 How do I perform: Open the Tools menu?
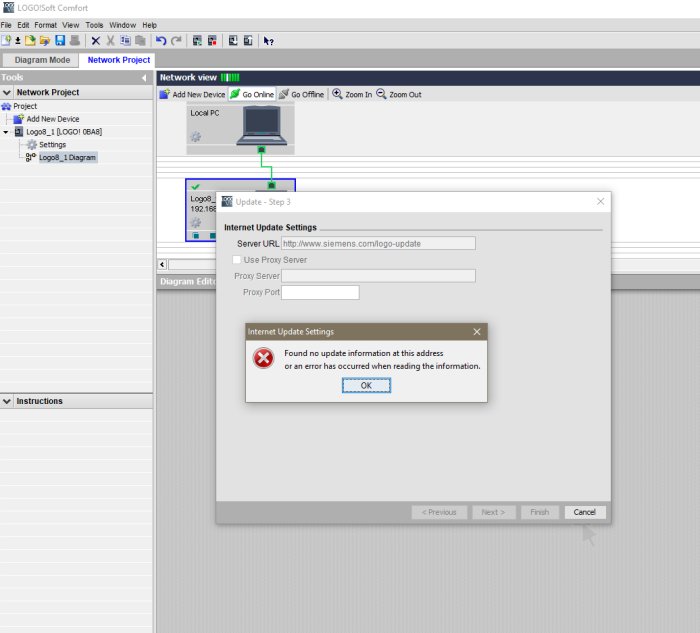[94, 25]
